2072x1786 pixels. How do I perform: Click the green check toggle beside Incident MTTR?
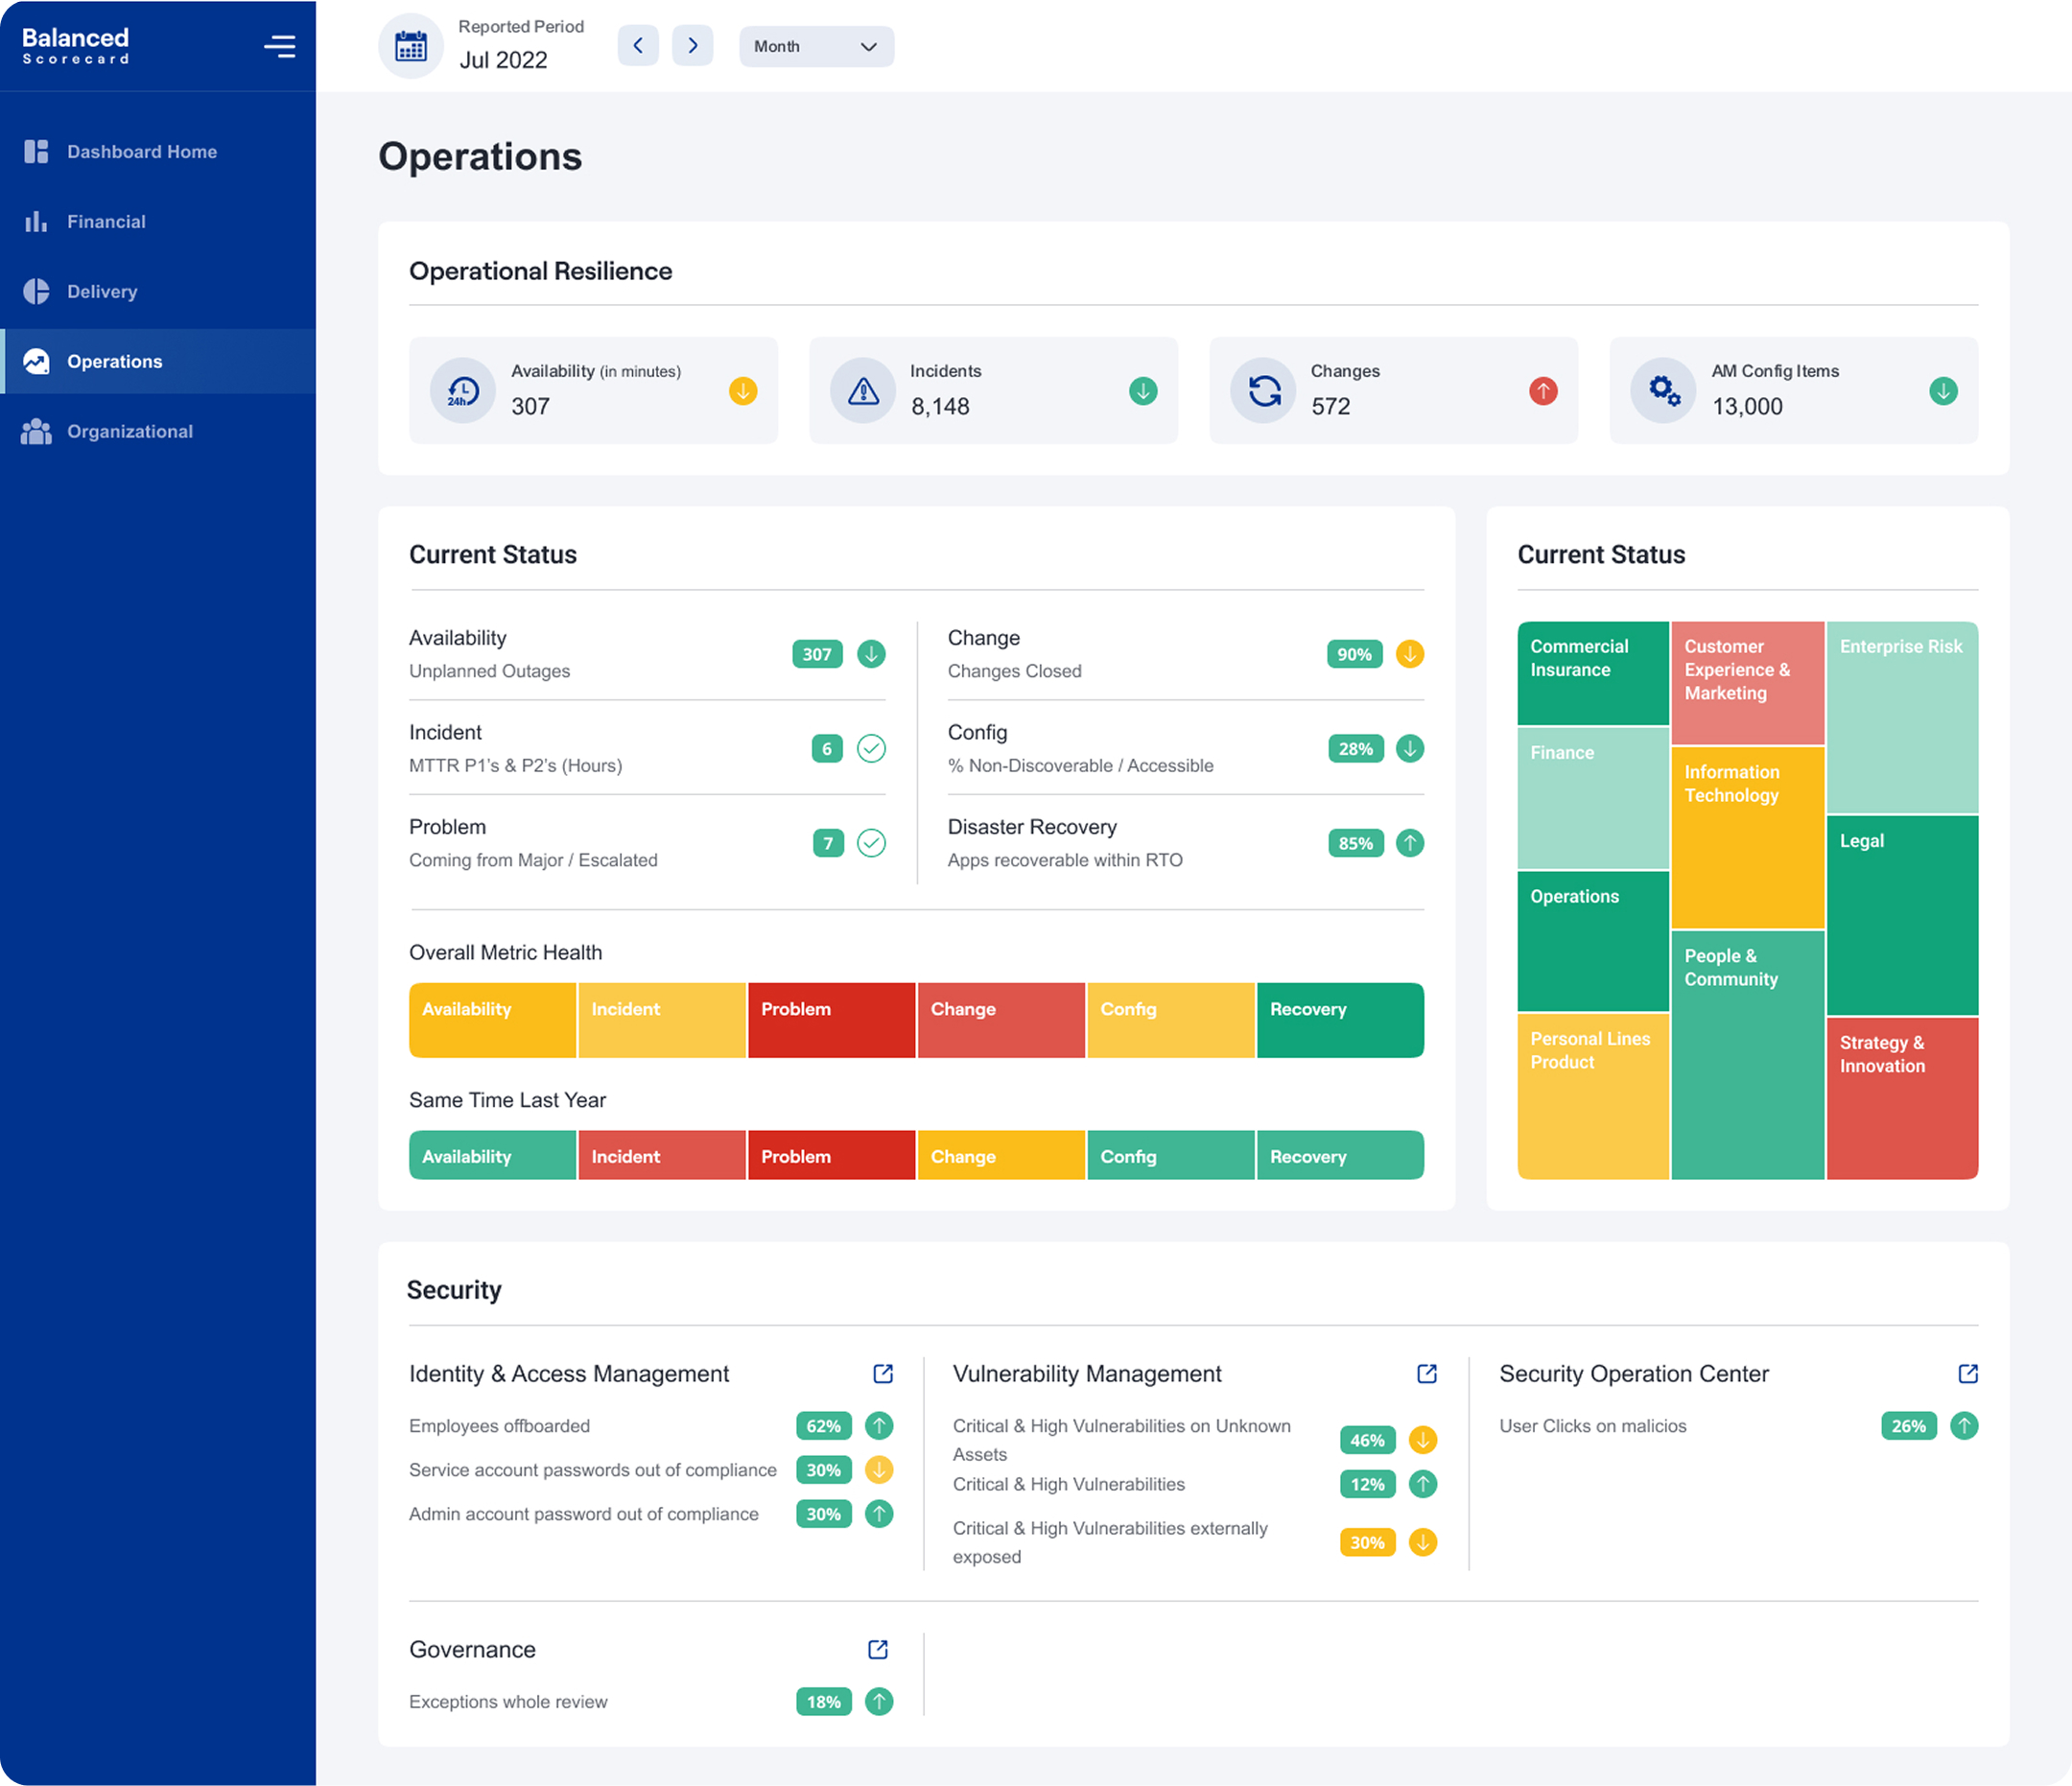(871, 748)
